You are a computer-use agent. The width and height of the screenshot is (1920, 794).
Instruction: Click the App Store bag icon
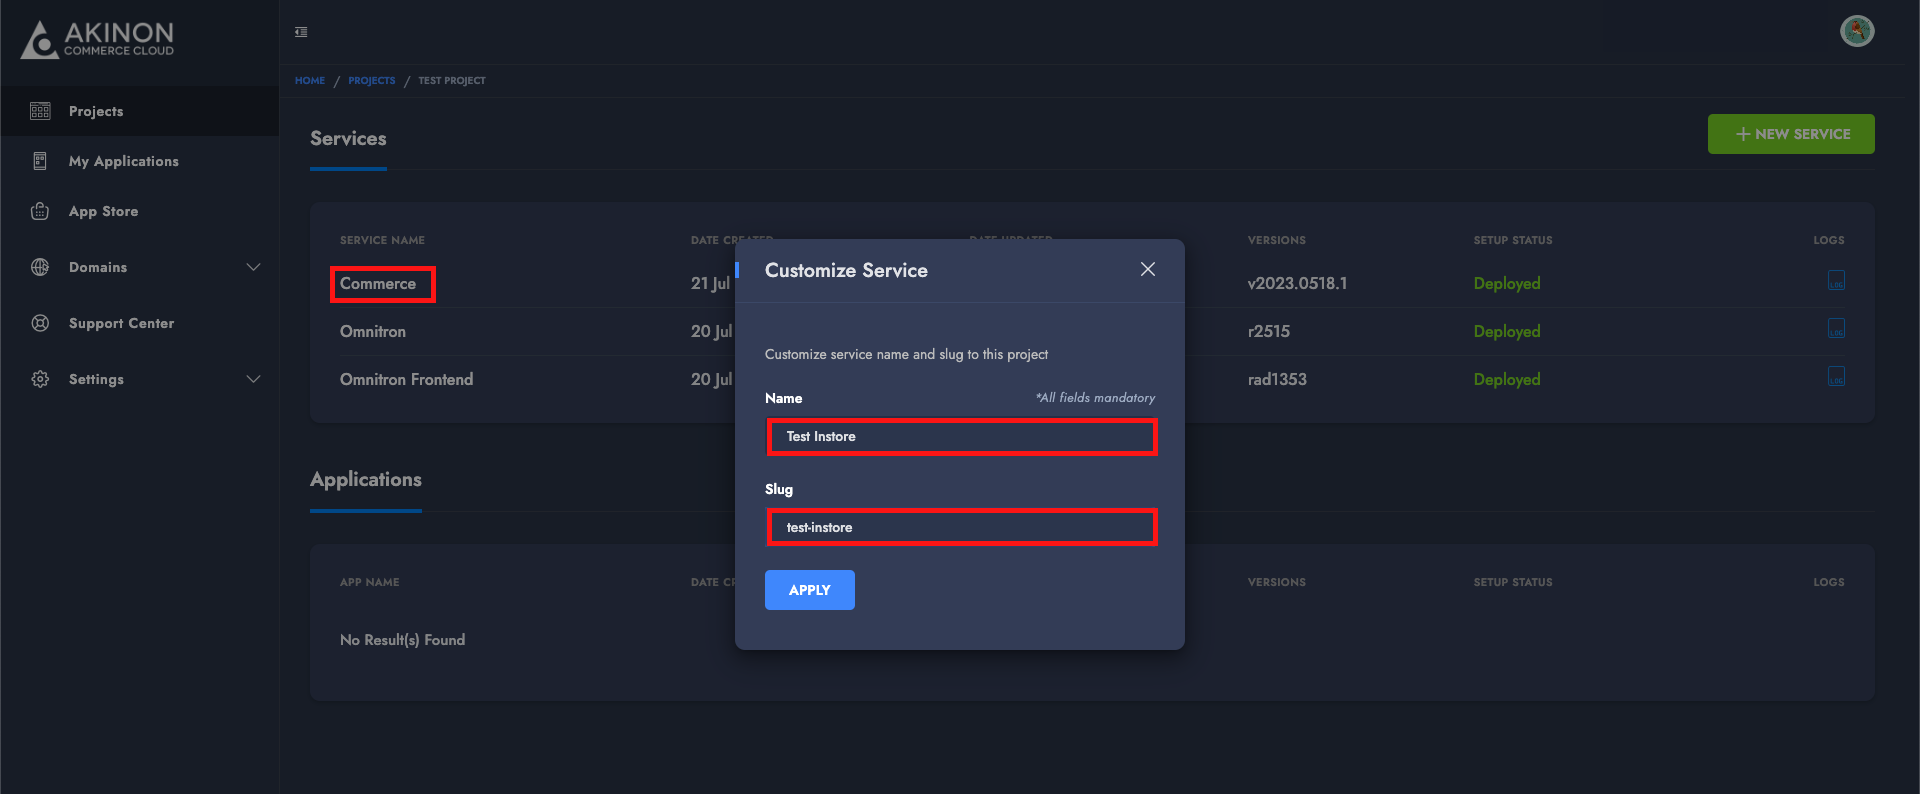click(x=40, y=211)
